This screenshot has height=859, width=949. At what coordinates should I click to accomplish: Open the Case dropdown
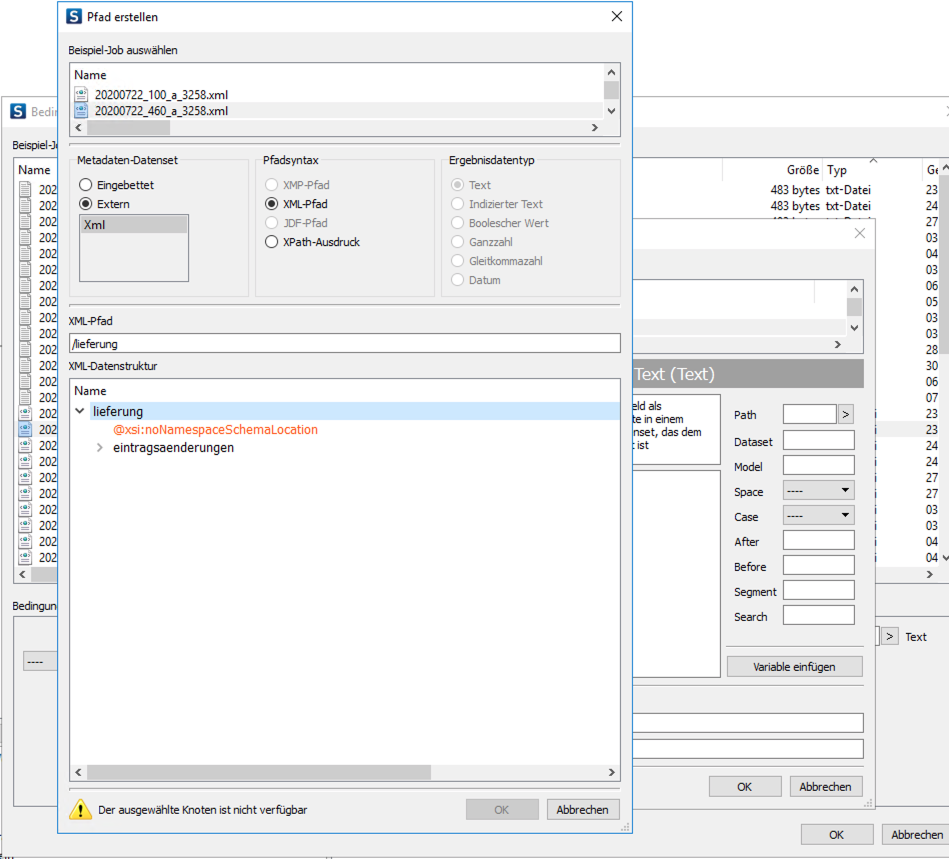(818, 516)
